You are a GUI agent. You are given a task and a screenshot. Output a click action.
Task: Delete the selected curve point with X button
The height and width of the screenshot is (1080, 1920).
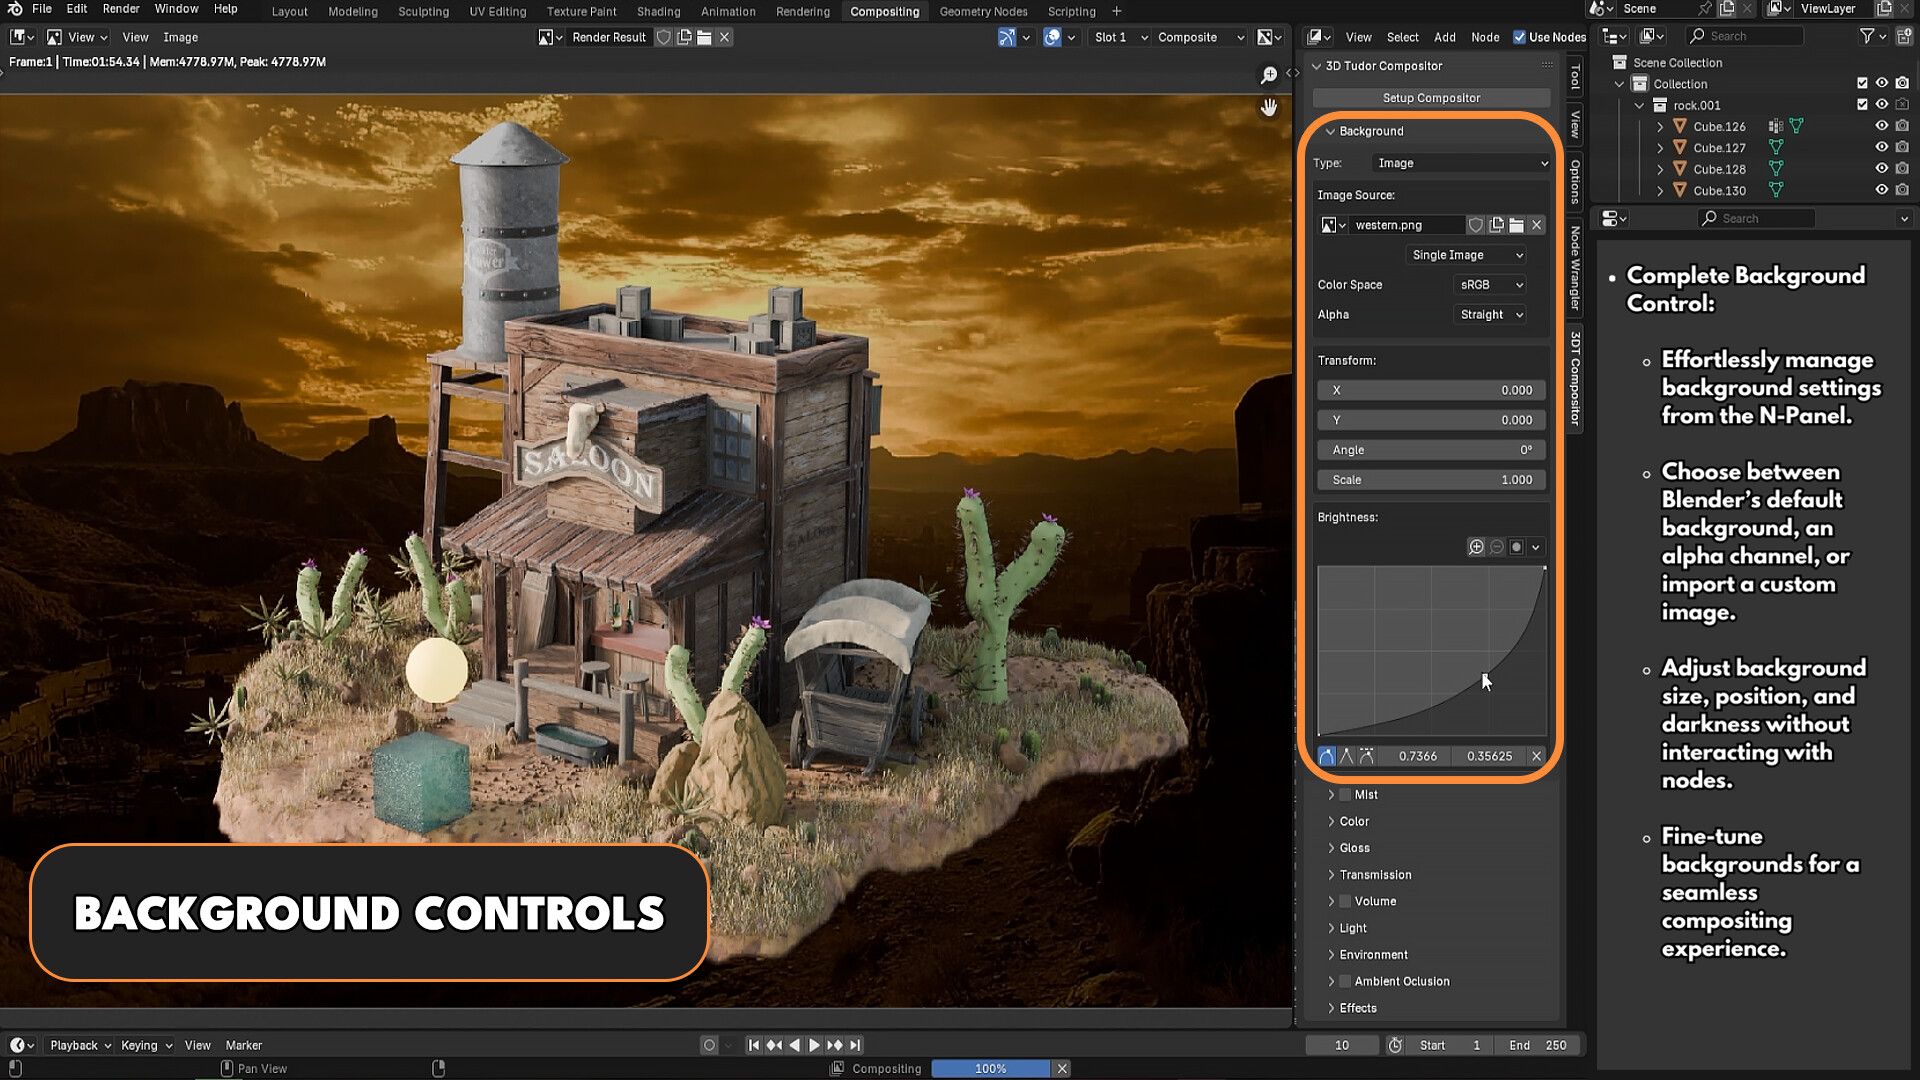coord(1536,756)
